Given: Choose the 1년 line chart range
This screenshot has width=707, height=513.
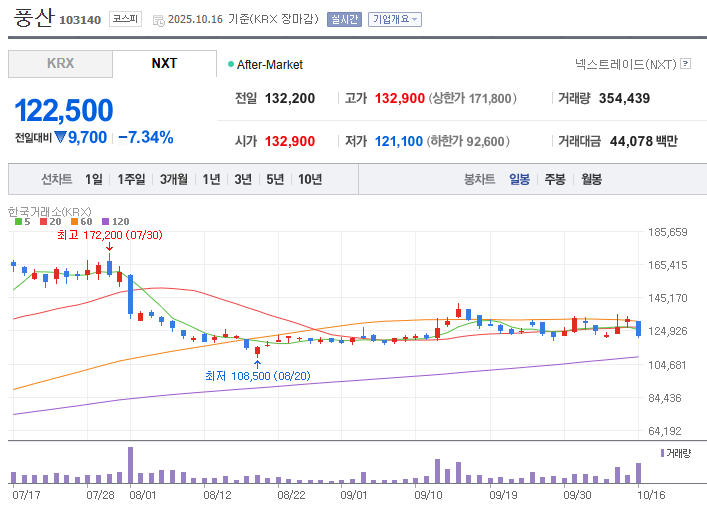Looking at the screenshot, I should (211, 179).
